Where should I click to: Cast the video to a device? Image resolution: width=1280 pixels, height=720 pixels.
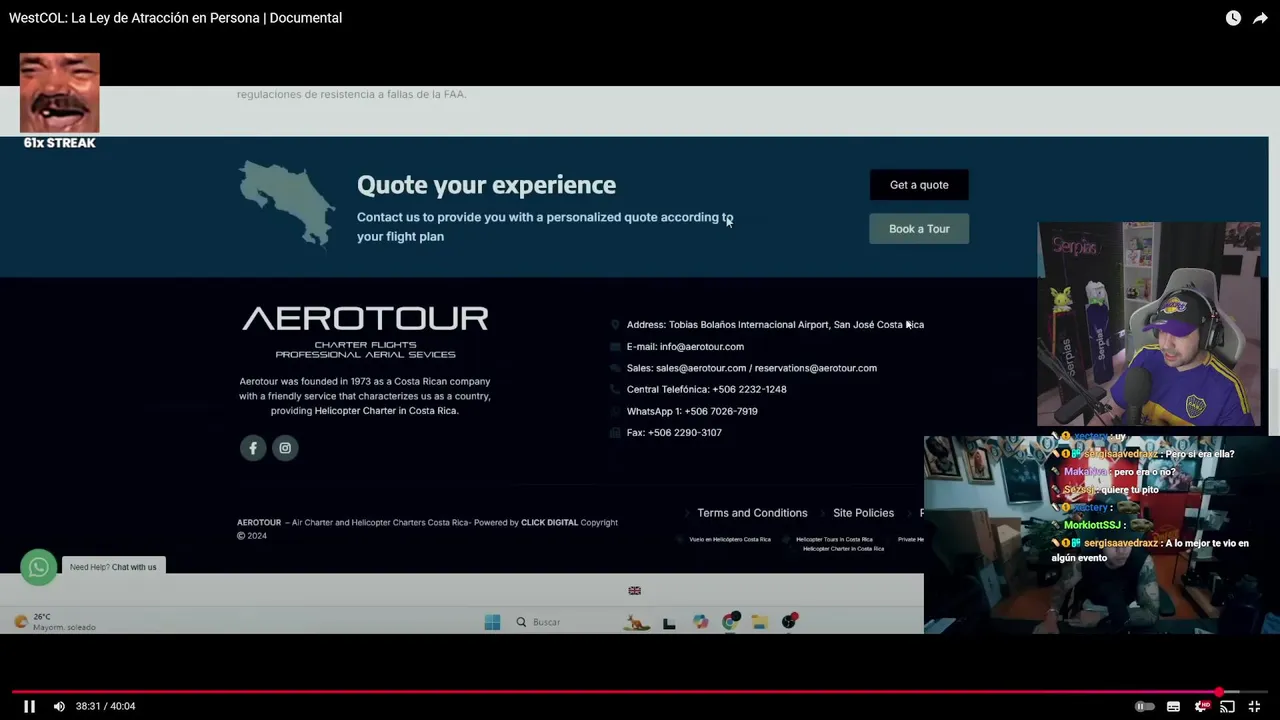point(1227,706)
